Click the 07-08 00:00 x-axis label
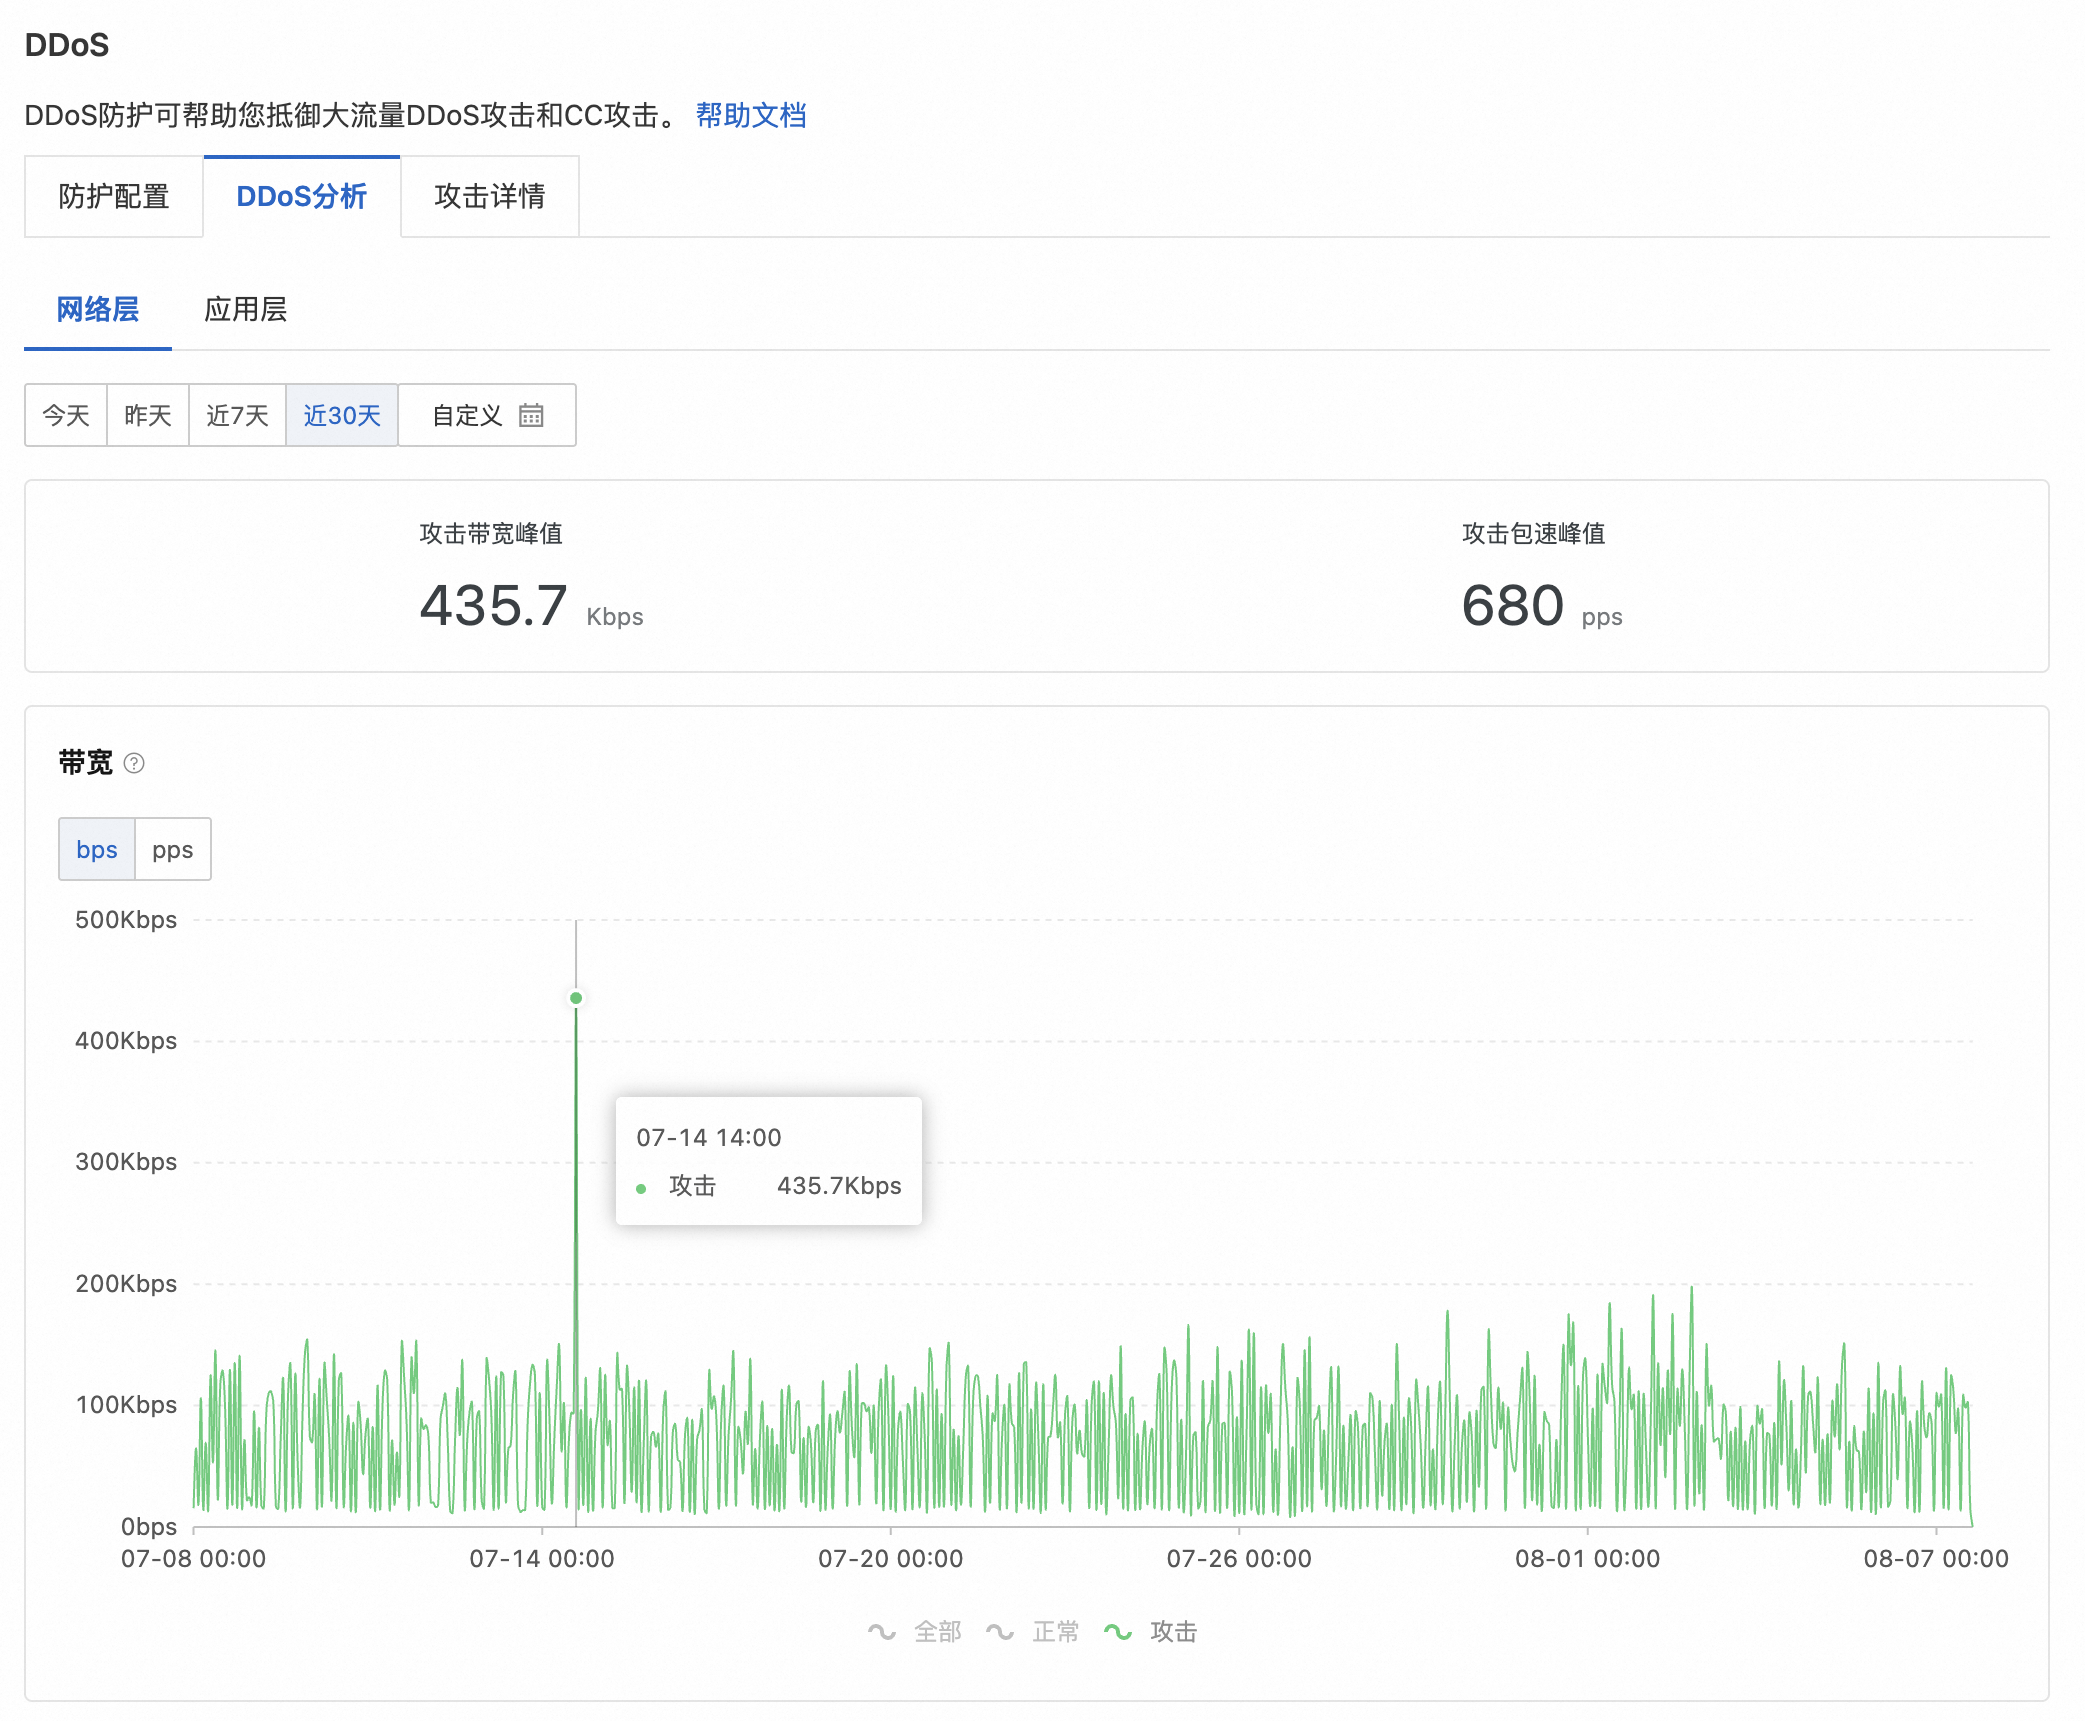 click(194, 1558)
